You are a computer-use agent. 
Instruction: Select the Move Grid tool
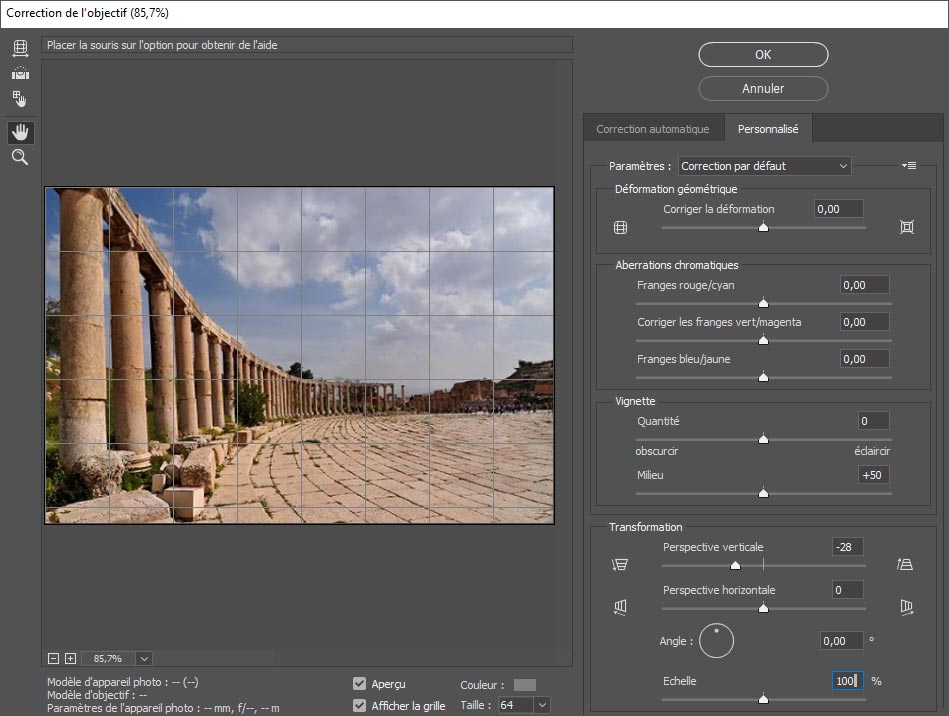pyautogui.click(x=20, y=99)
